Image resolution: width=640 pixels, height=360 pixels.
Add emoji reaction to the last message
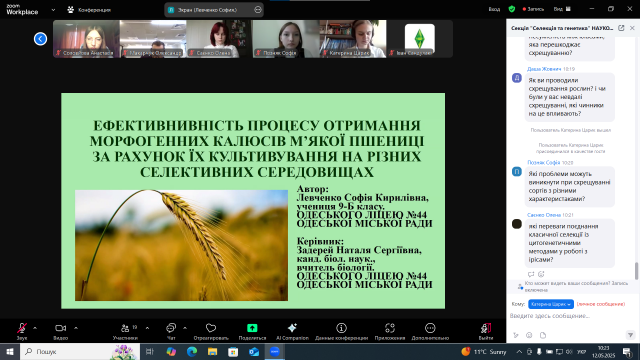click(x=541, y=274)
